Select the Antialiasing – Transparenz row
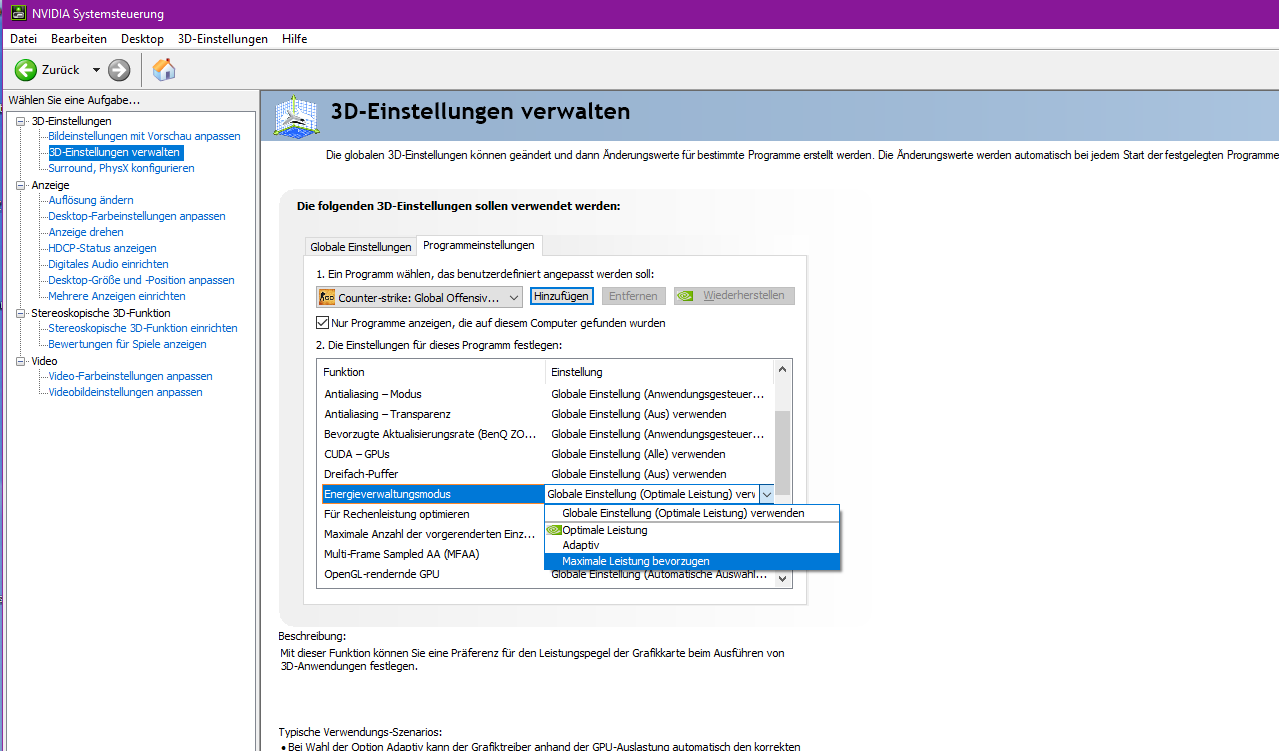This screenshot has height=751, width=1279. coord(545,414)
